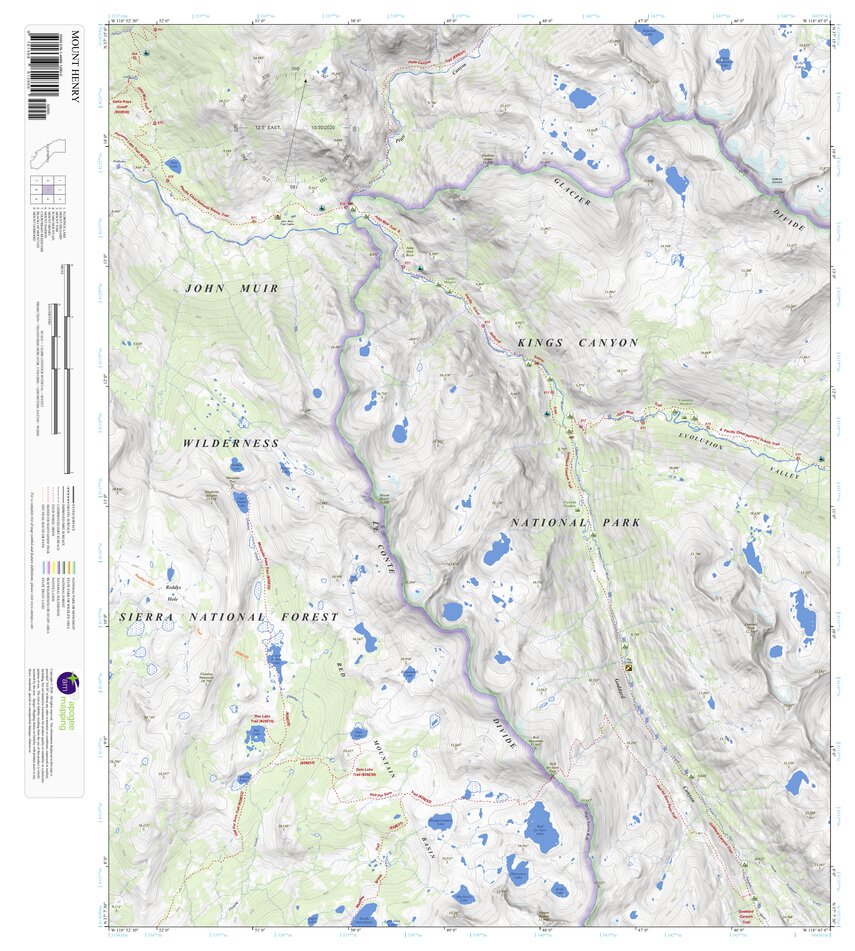Image resolution: width=855 pixels, height=951 pixels.
Task: Select the highlighted Mount Henry index grid square
Action: (x=49, y=188)
